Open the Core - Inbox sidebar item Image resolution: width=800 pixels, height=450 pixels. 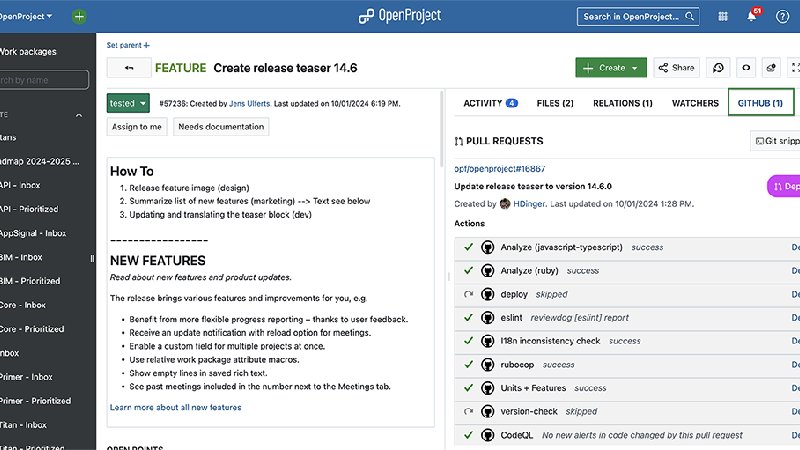click(x=23, y=305)
